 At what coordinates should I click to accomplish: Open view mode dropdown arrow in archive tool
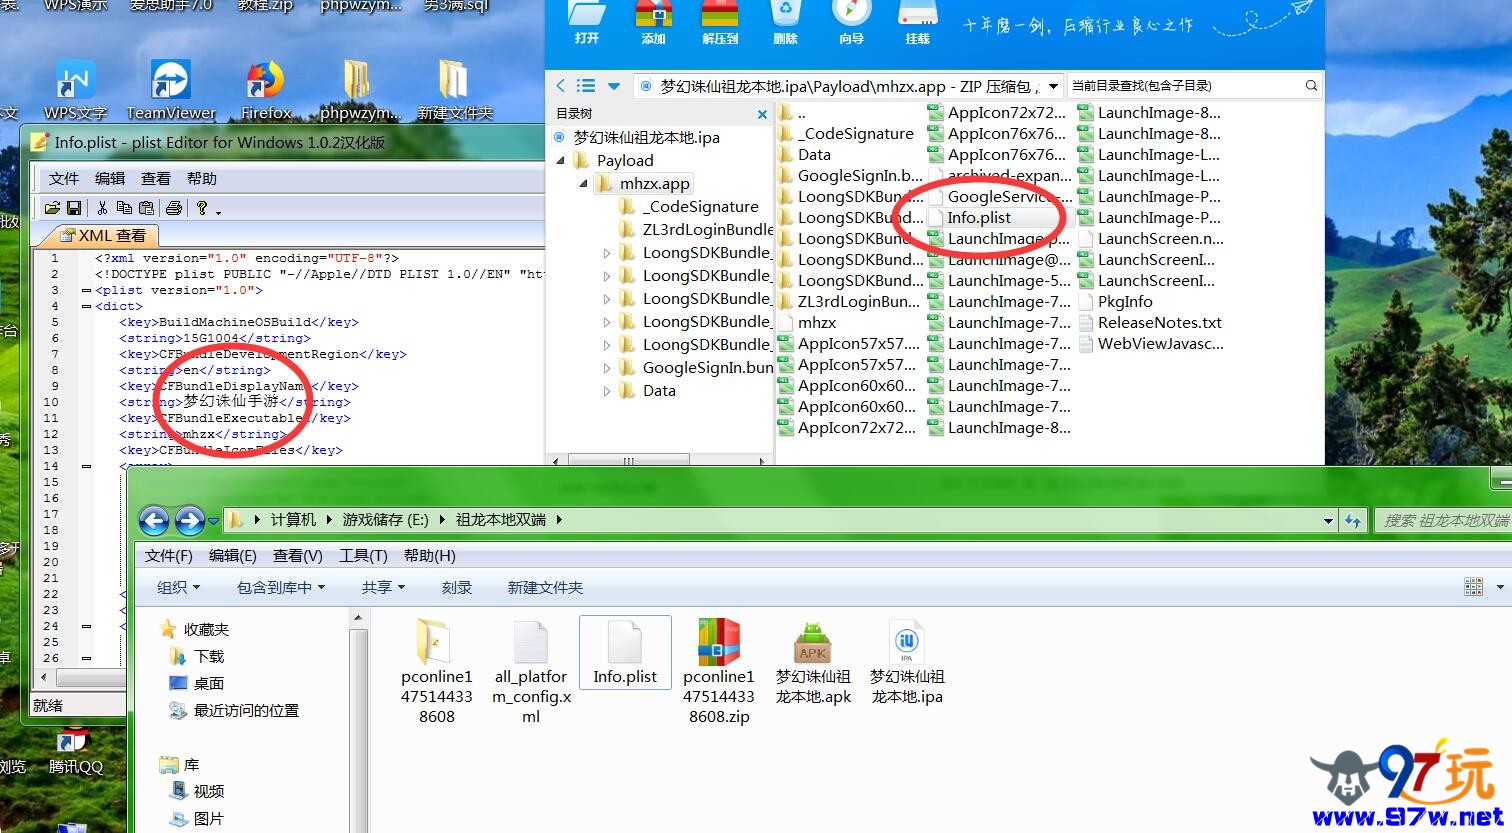(x=614, y=86)
